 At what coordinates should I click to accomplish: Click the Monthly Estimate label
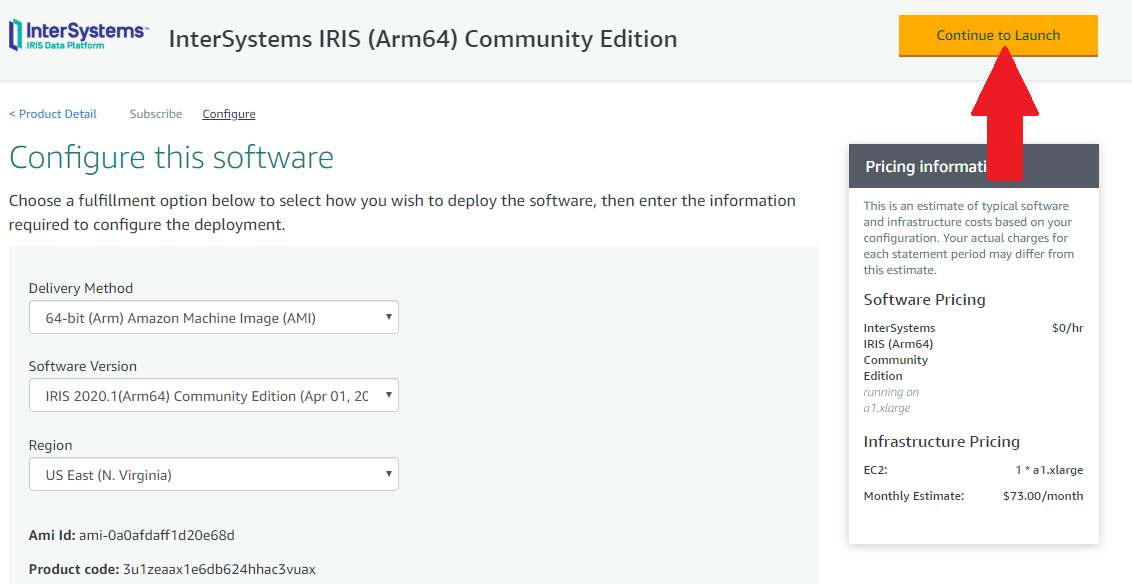pos(914,496)
